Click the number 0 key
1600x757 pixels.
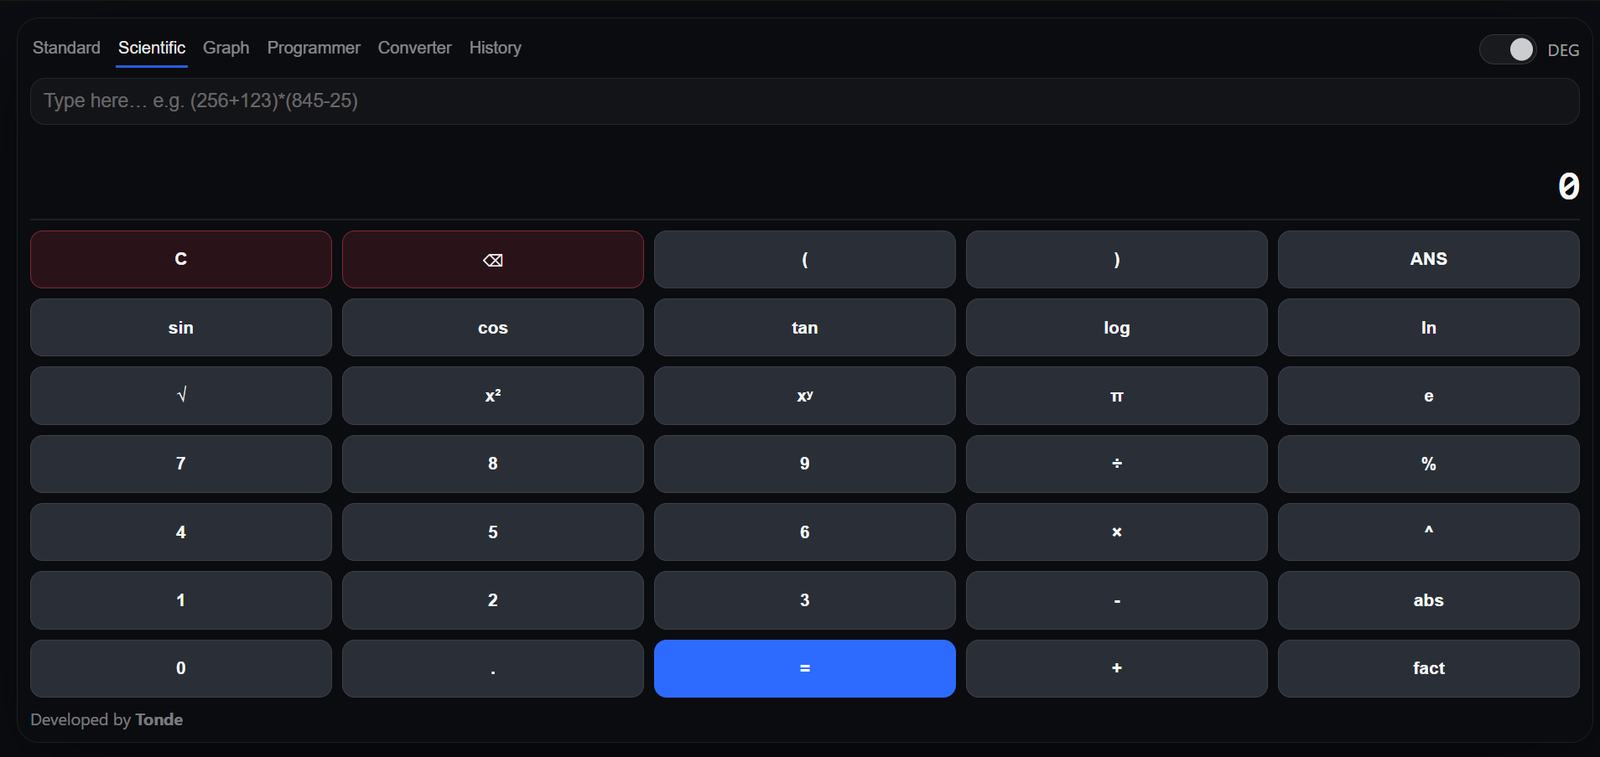[x=181, y=668]
